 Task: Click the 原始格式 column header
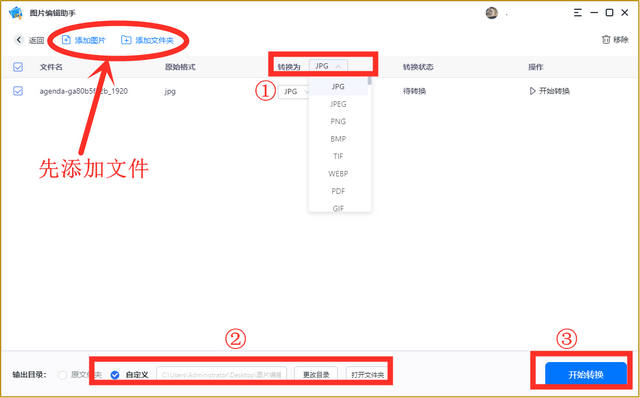(180, 67)
